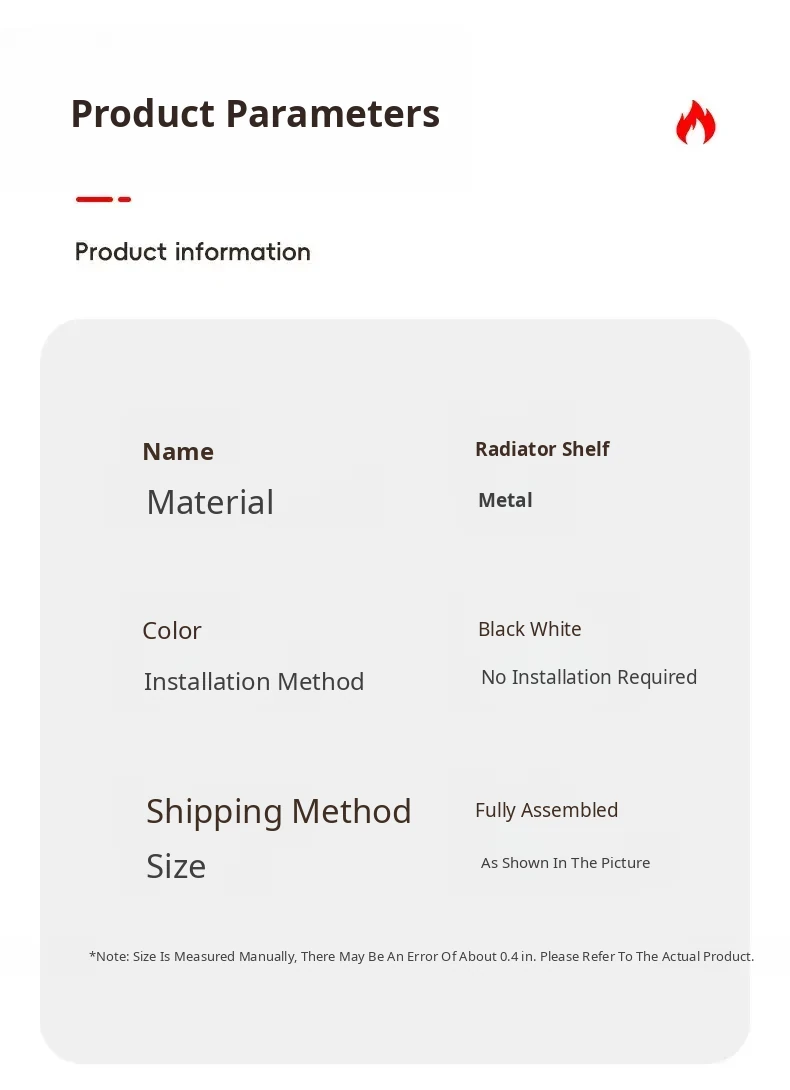Select the Radiator Shelf value
This screenshot has width=790, height=1090.
point(542,449)
